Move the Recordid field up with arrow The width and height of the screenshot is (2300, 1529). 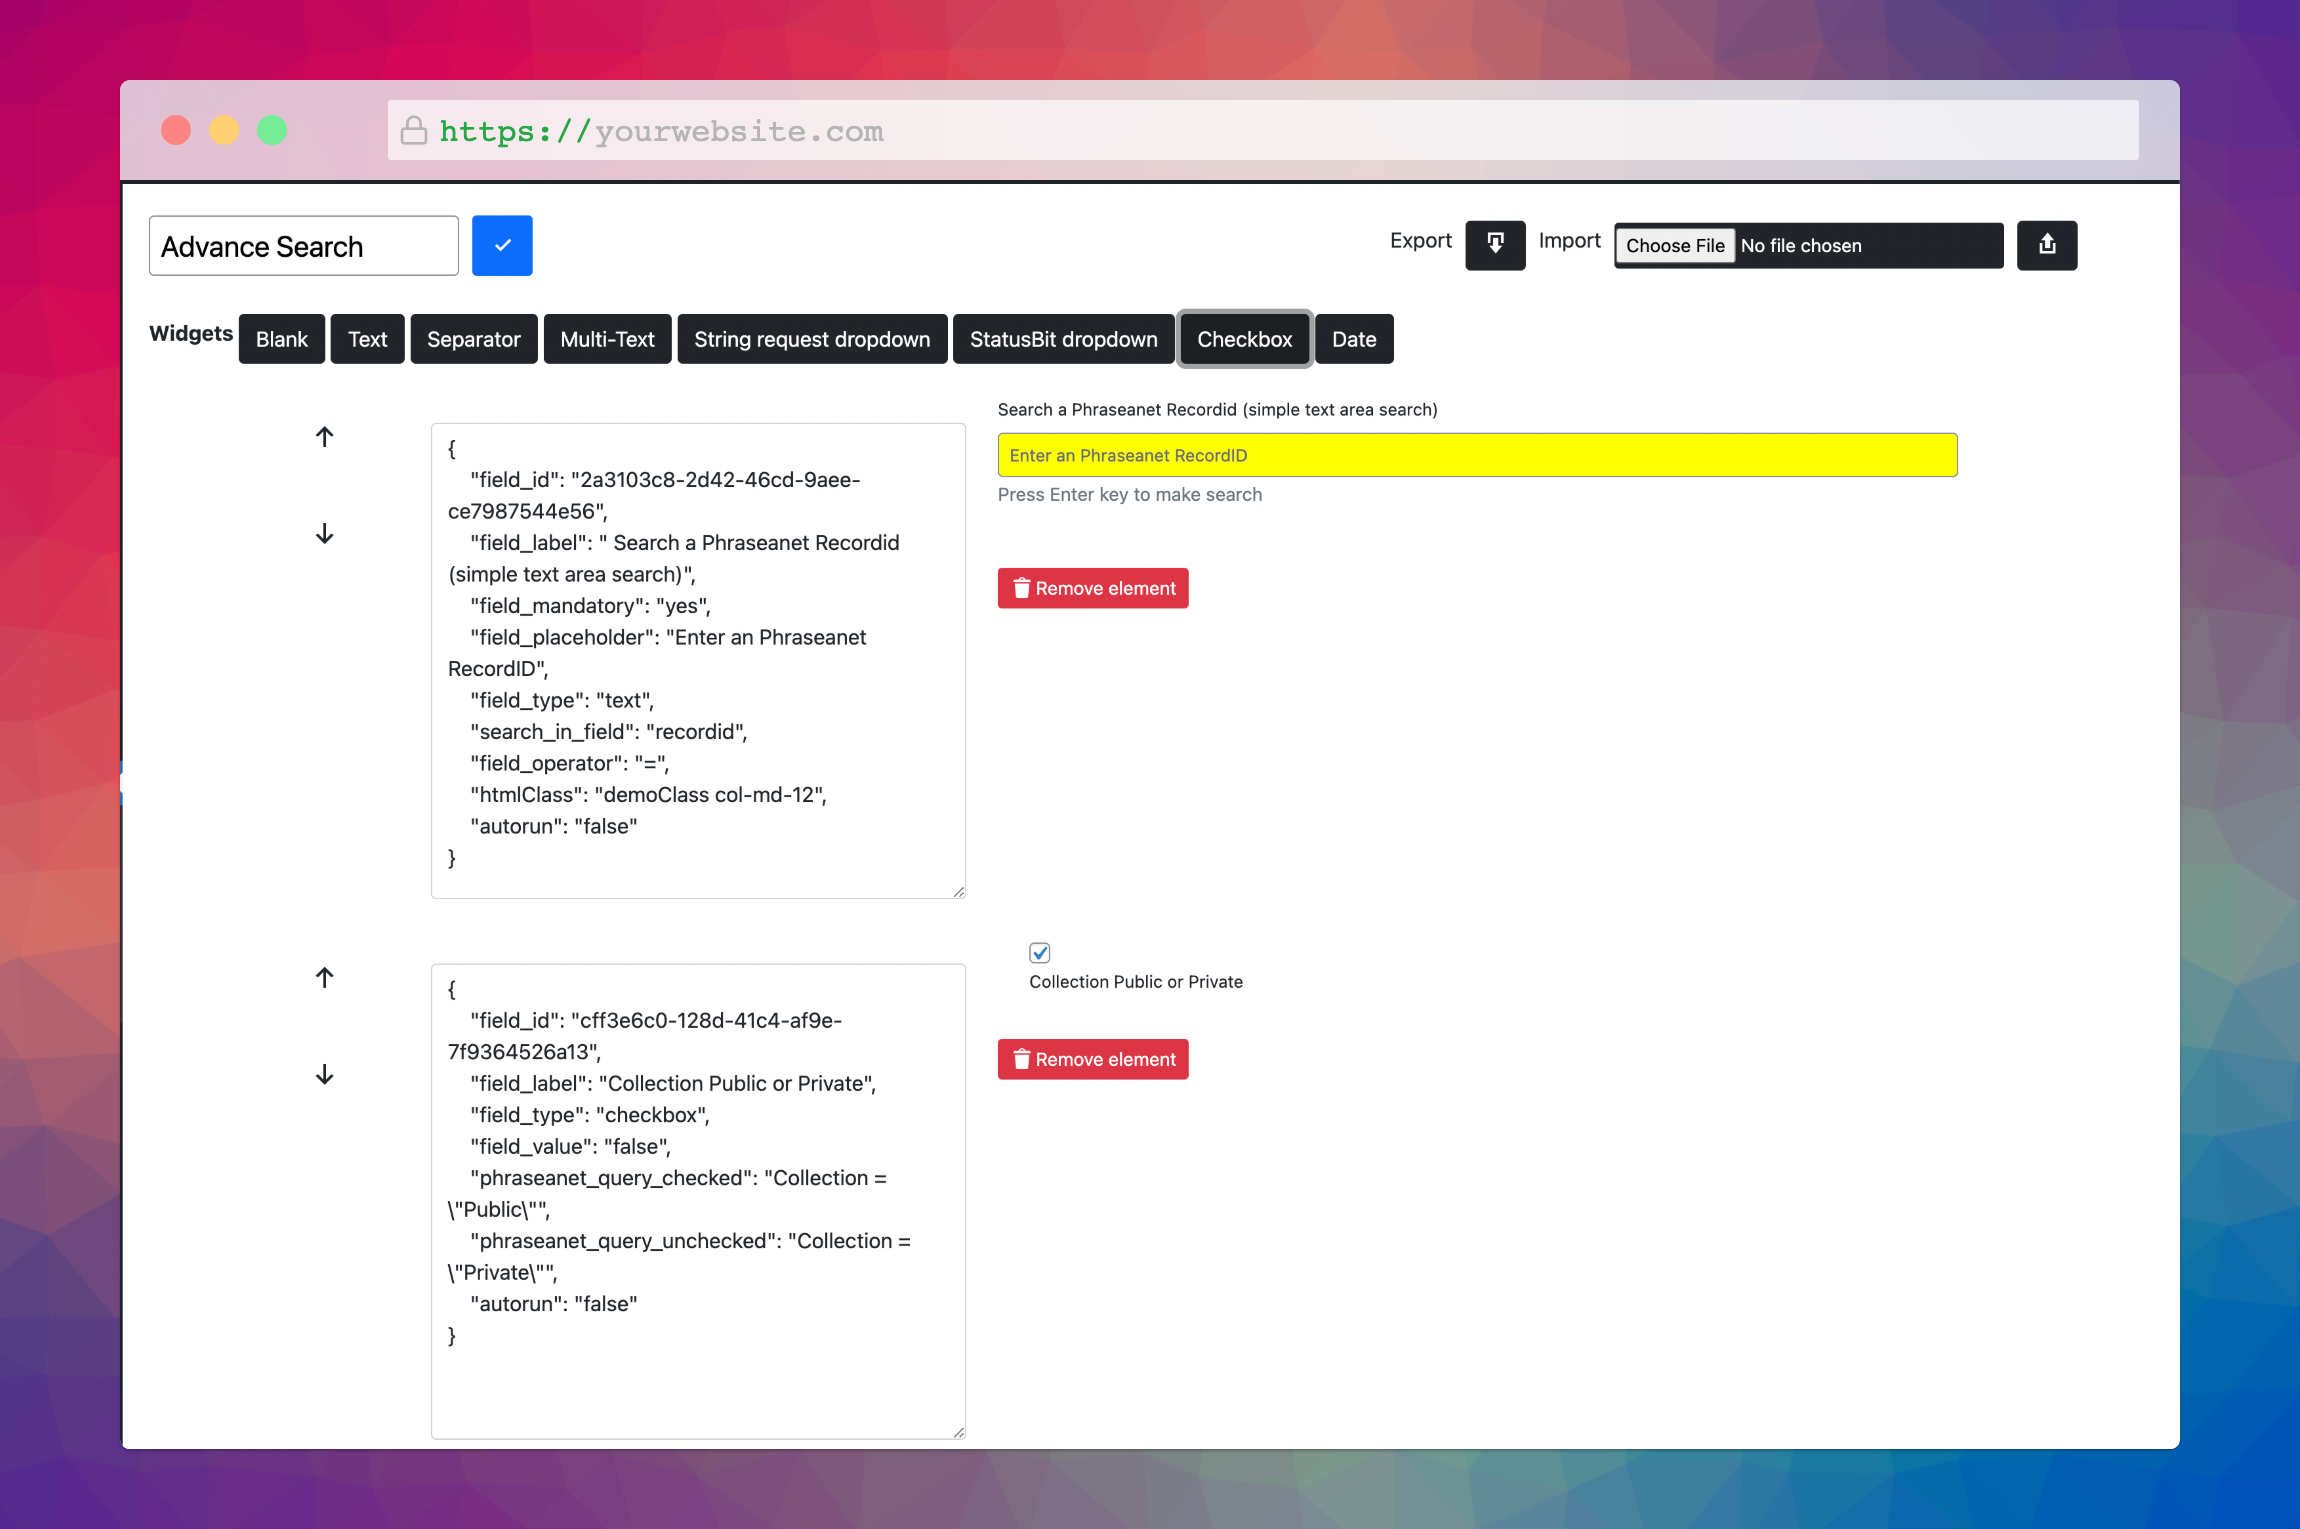pos(324,437)
